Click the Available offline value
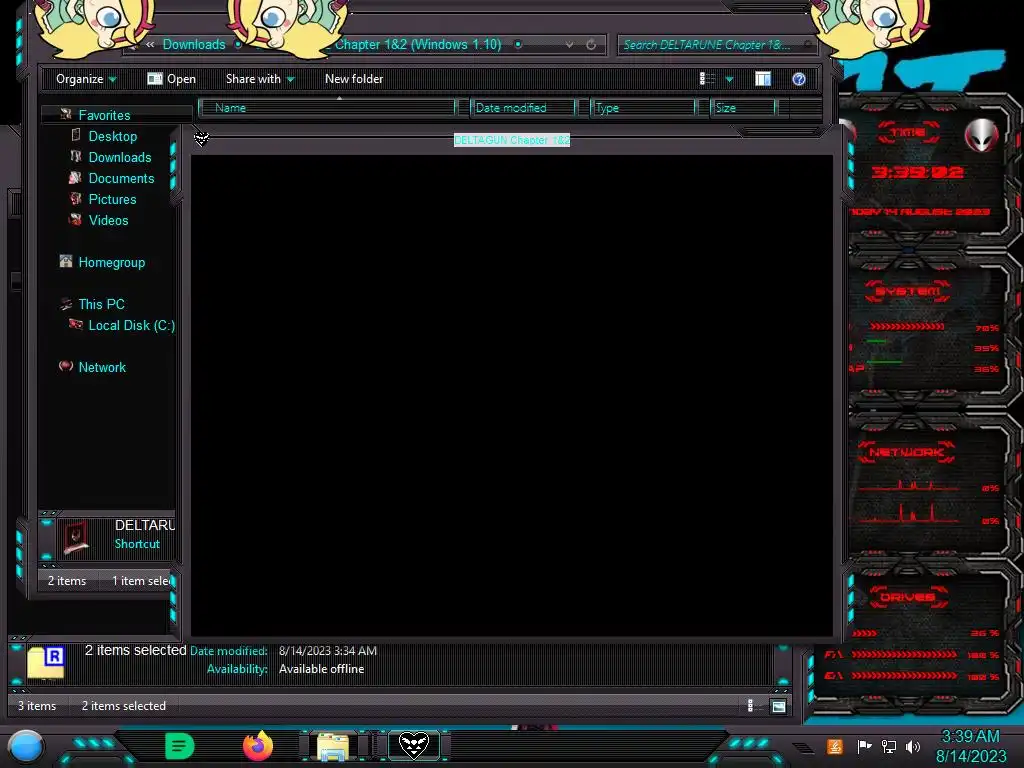This screenshot has height=768, width=1024. 321,669
